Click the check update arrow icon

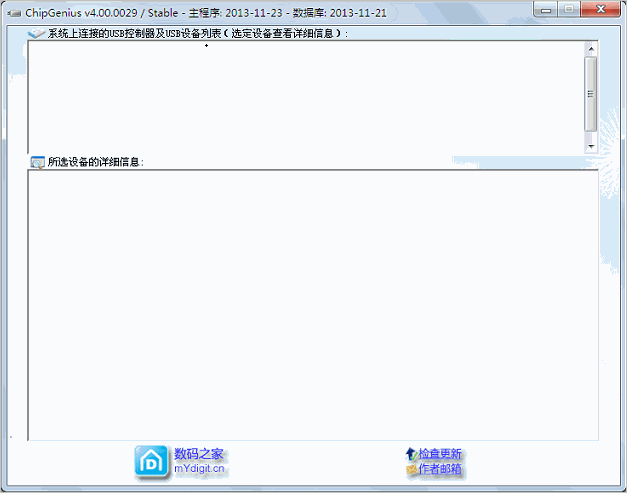click(411, 454)
